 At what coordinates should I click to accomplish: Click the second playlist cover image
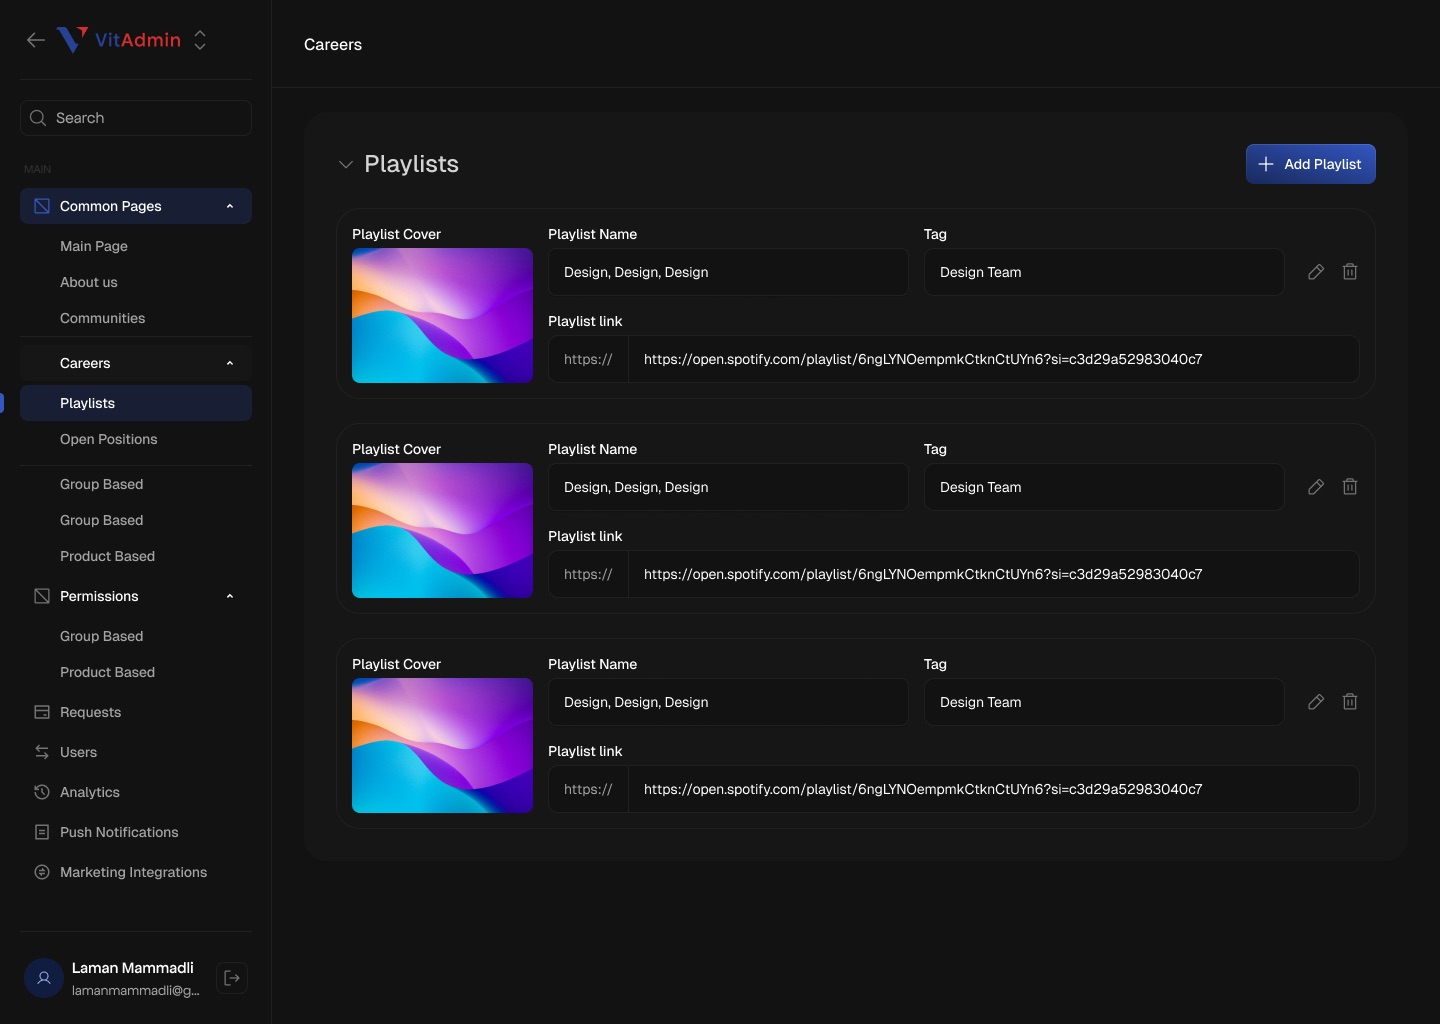click(442, 530)
